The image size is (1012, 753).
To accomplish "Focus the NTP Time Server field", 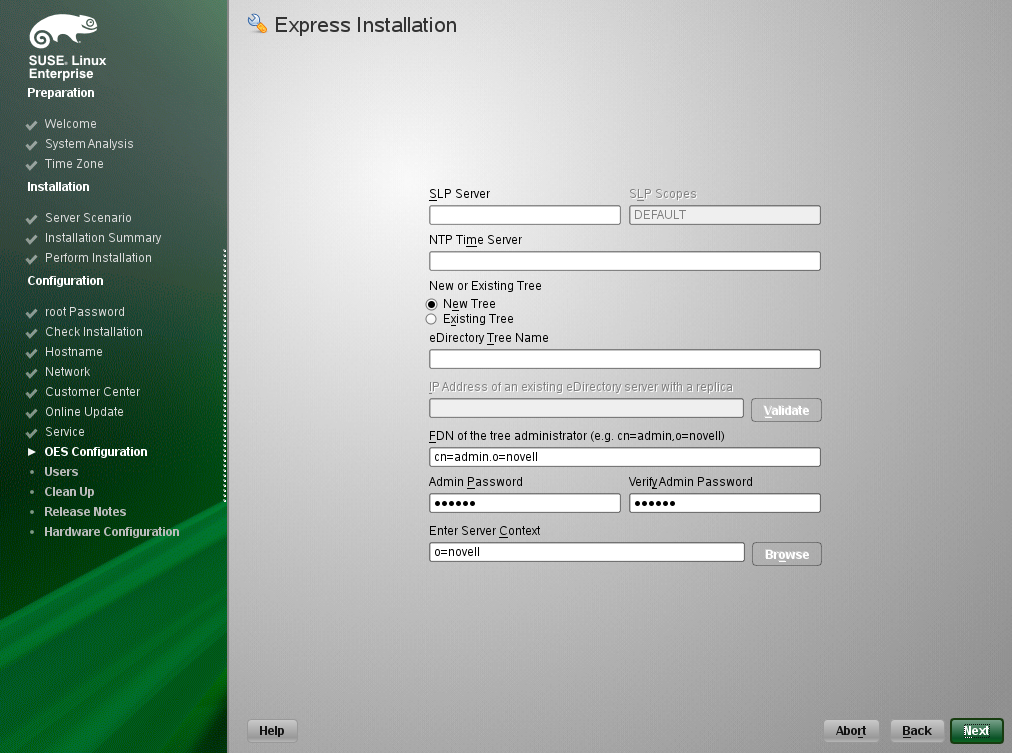I will (x=624, y=261).
